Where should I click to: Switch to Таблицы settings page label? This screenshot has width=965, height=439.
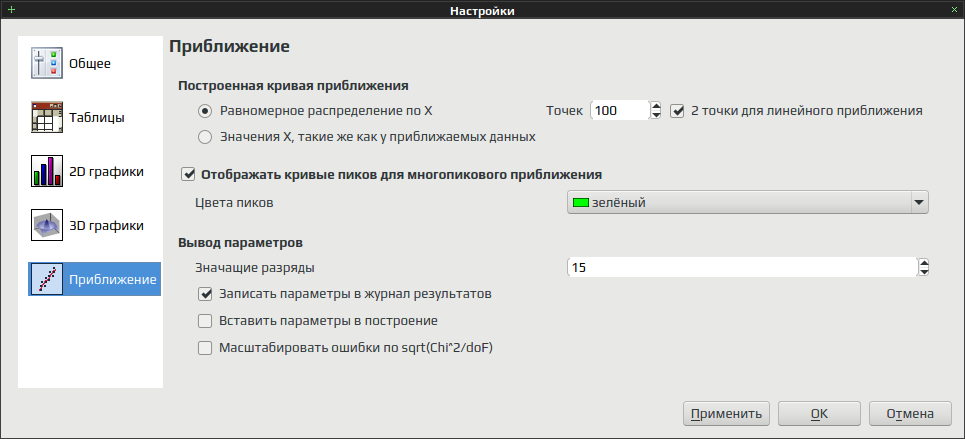(x=97, y=117)
